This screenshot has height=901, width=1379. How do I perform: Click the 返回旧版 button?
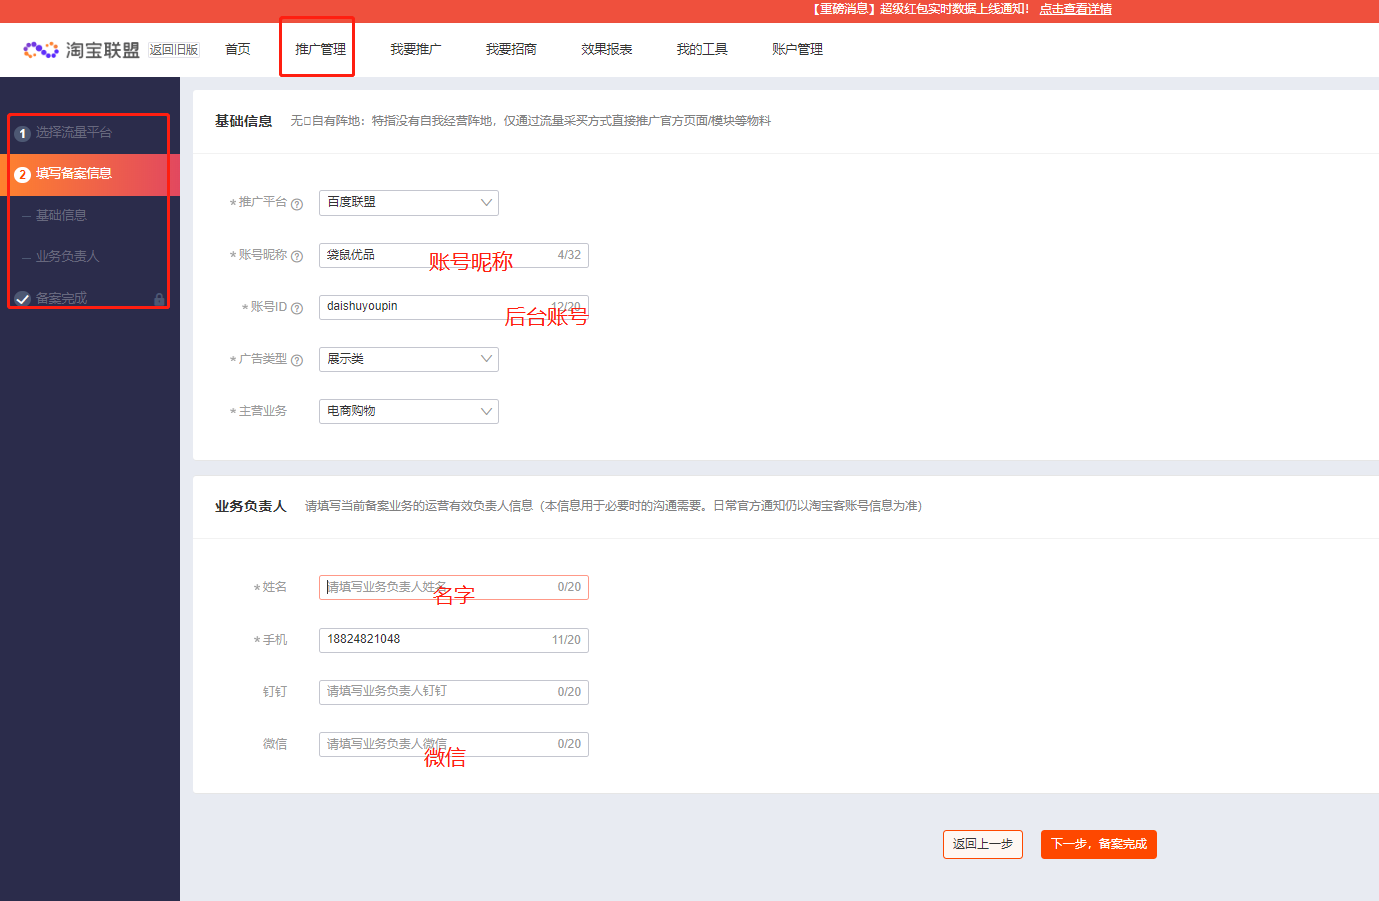click(174, 49)
